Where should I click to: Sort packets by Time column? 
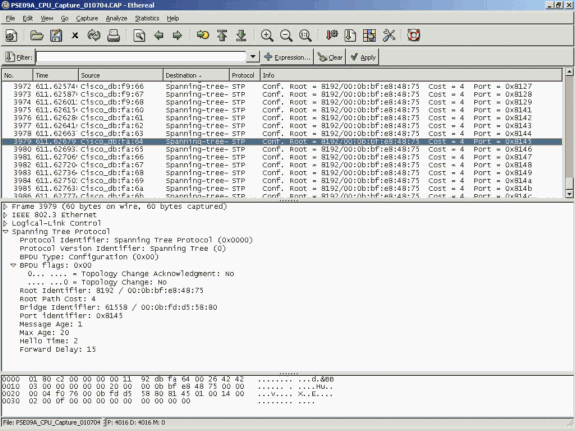55,75
